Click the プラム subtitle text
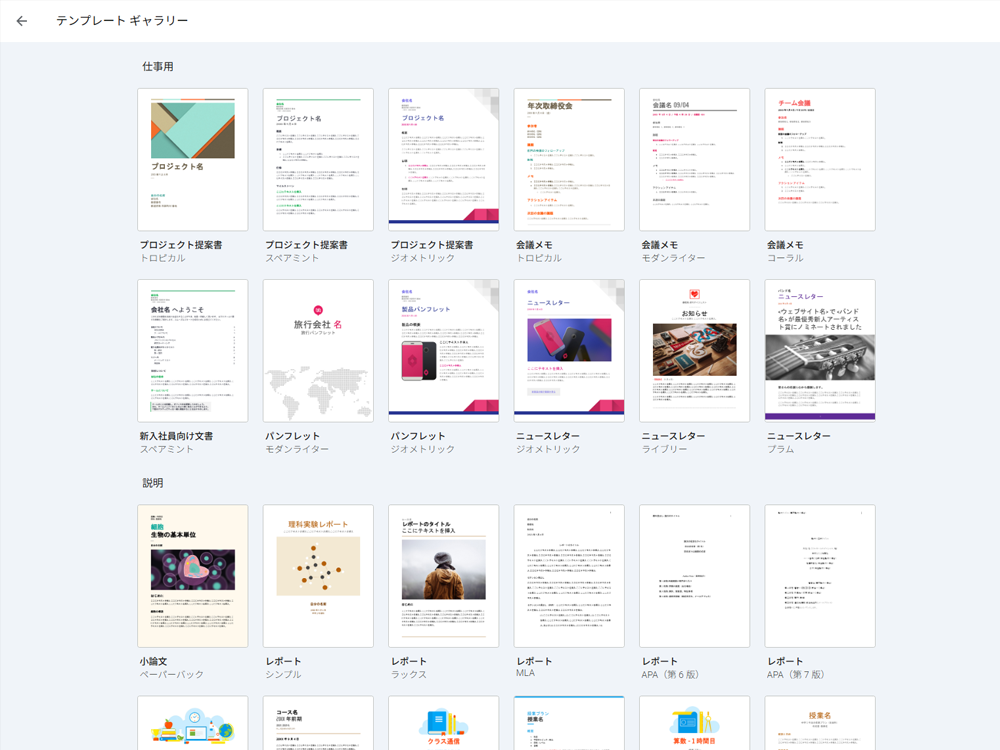The width and height of the screenshot is (1000, 750). [781, 449]
